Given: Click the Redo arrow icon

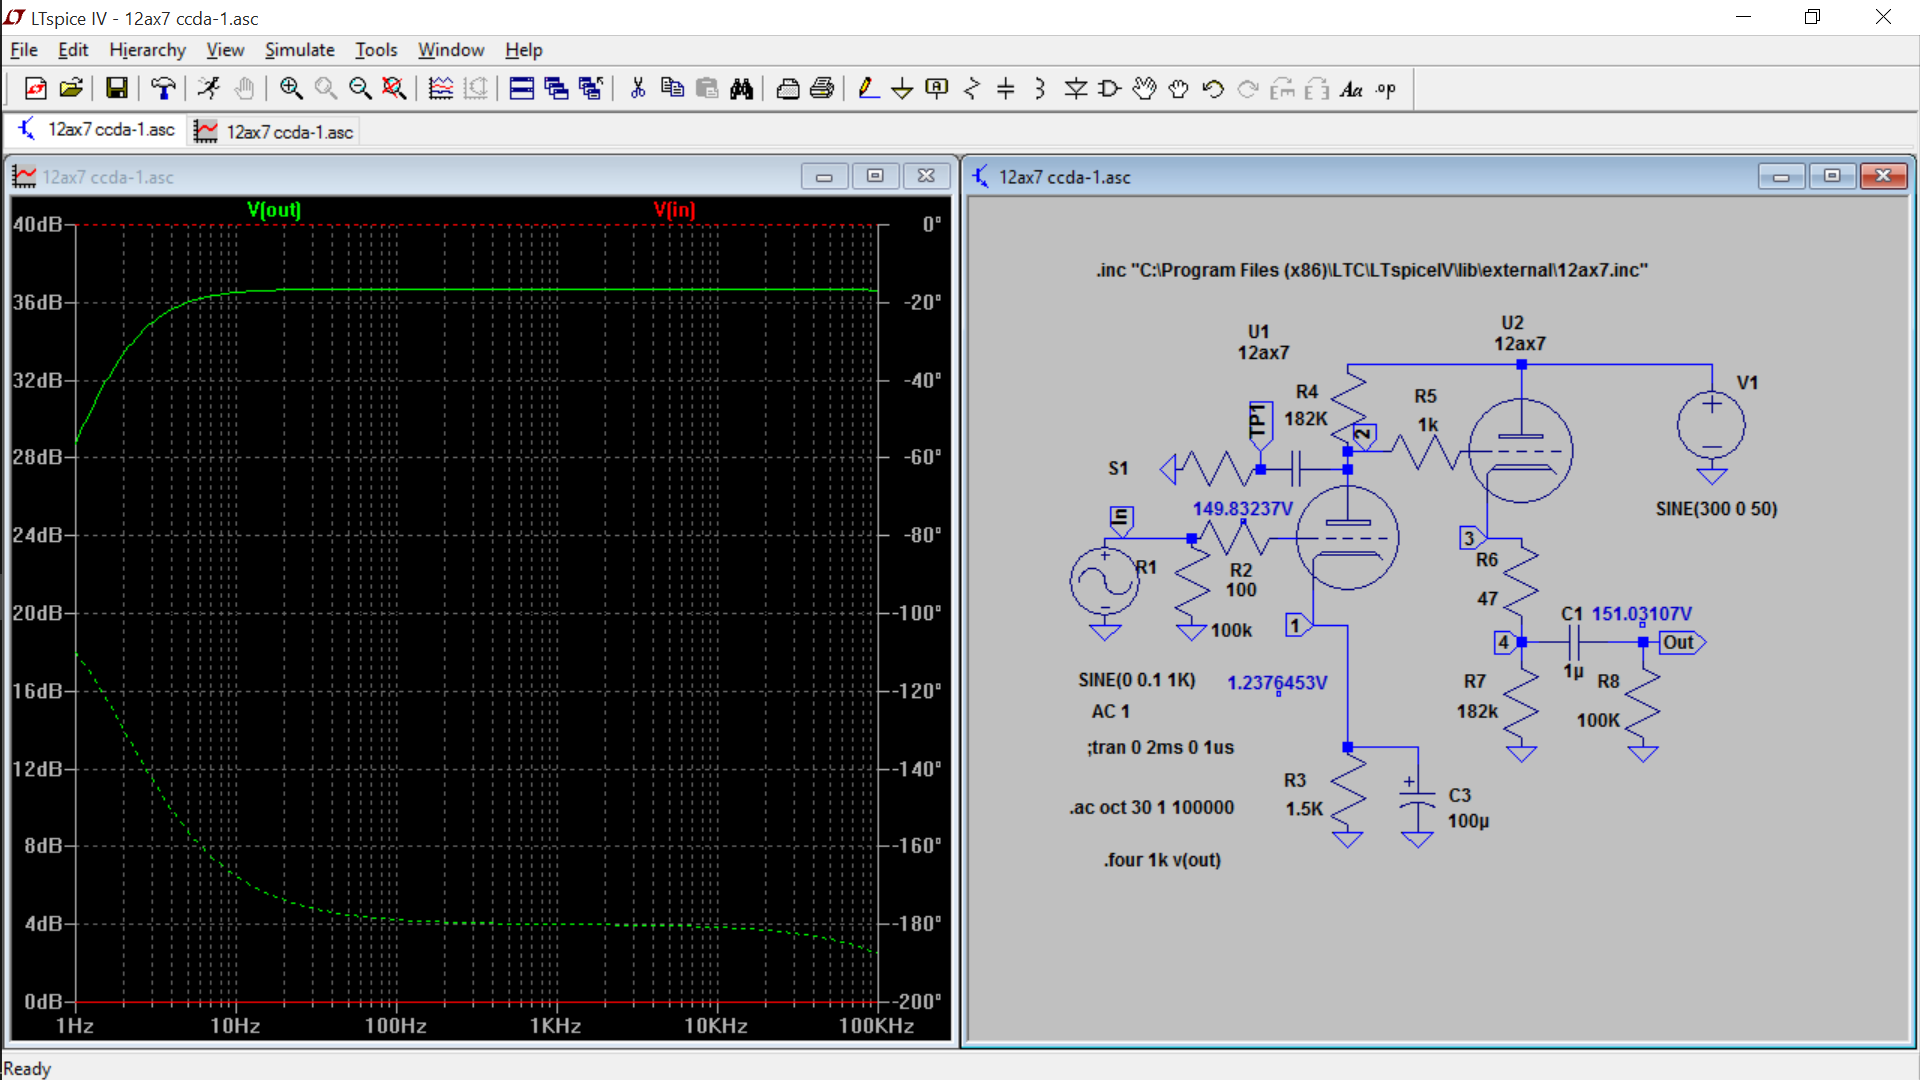Looking at the screenshot, I should click(x=1248, y=89).
